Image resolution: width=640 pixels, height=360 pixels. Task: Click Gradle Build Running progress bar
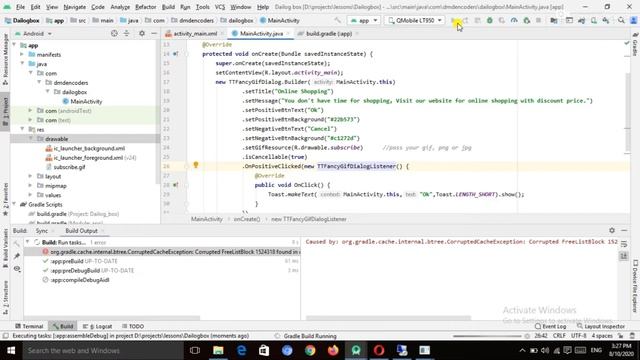point(487,336)
